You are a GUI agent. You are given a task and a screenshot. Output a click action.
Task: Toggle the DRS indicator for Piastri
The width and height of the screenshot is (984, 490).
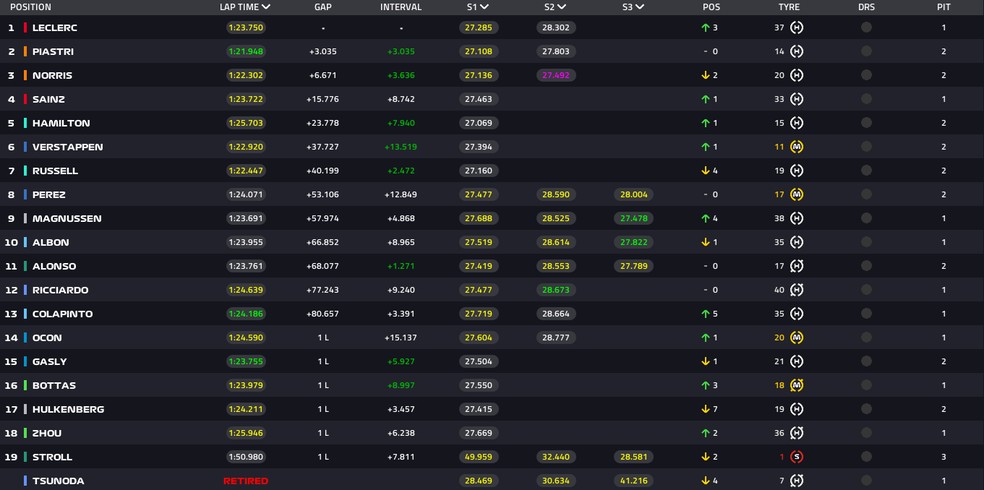click(x=866, y=51)
